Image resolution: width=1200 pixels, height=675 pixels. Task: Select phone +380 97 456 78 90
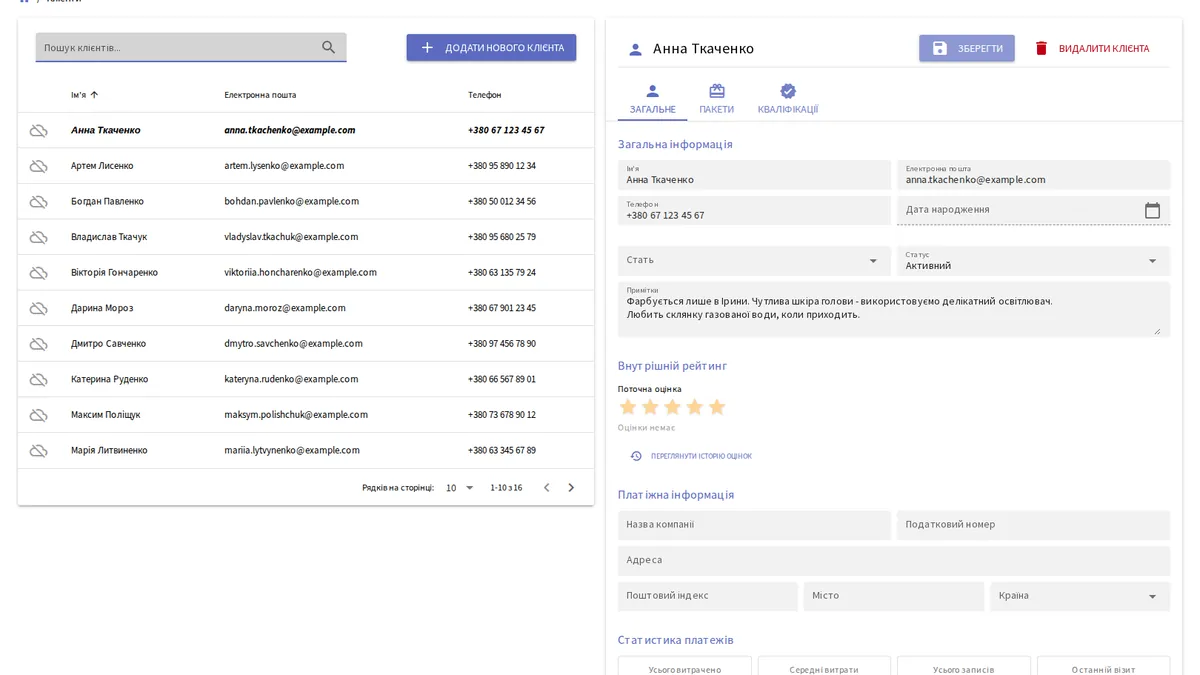click(x=502, y=344)
